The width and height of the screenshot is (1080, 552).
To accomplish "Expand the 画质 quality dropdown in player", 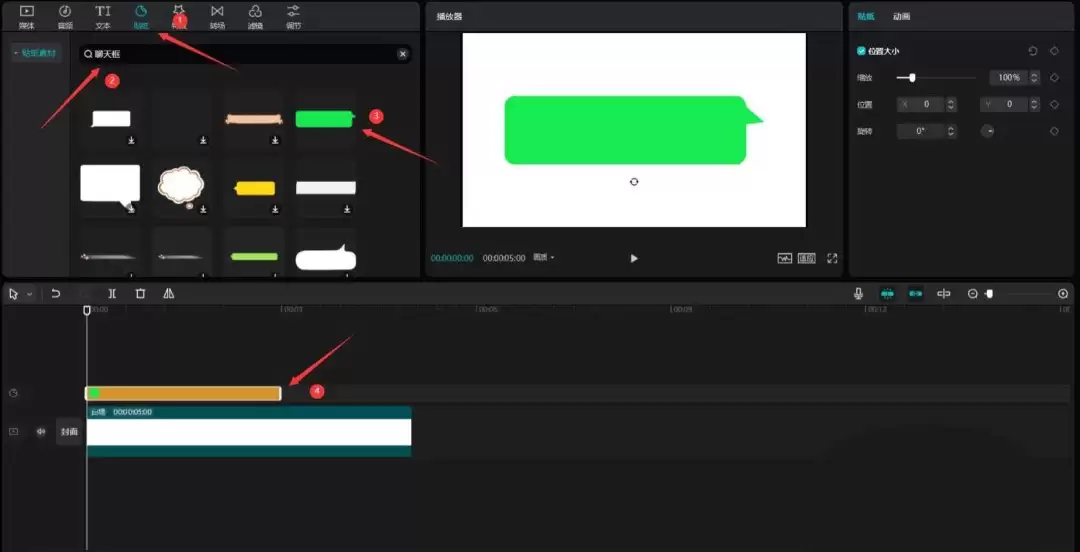I will click(x=543, y=258).
